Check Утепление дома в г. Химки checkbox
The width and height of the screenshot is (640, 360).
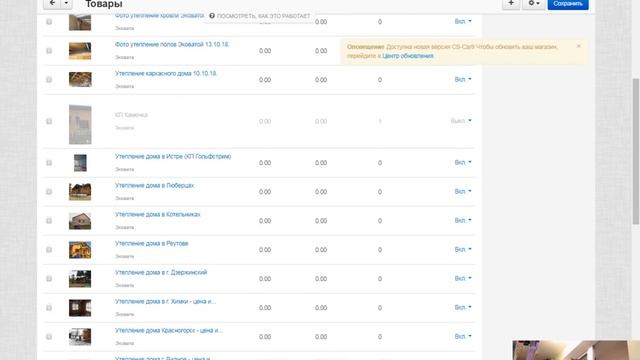(49, 308)
